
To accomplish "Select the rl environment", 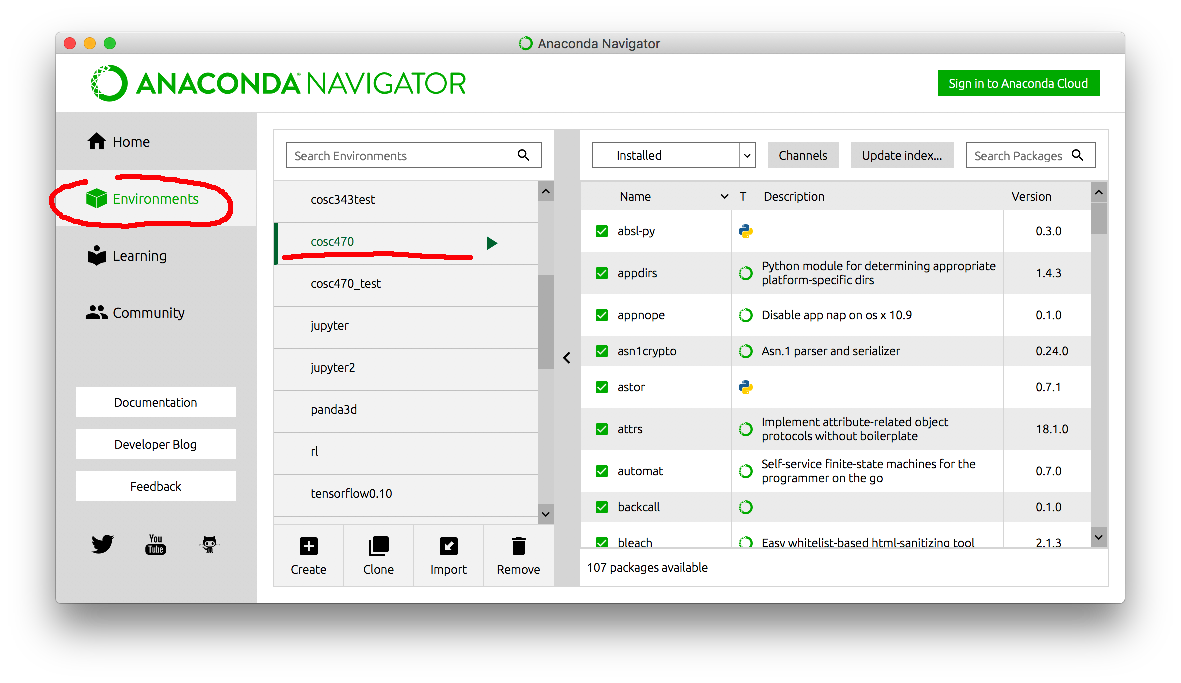I will 406,452.
